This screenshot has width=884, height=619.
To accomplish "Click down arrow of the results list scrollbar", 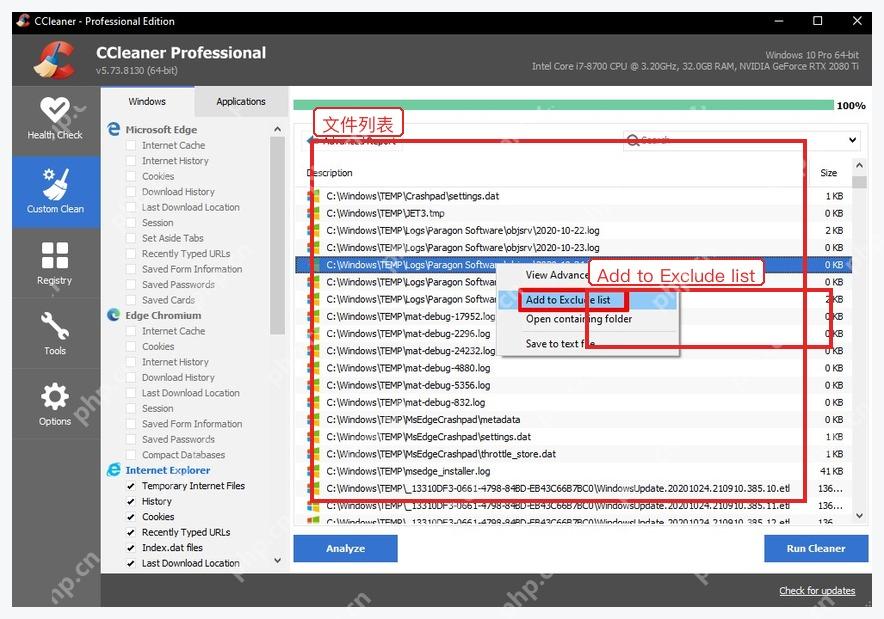I will 859,515.
